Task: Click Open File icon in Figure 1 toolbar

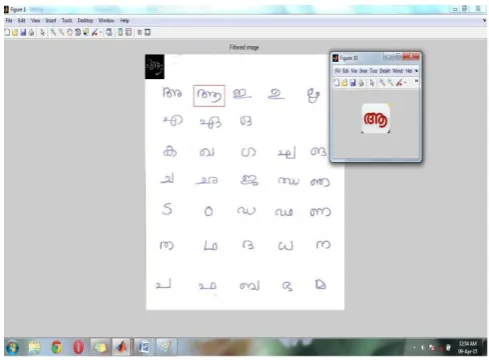Action: point(15,32)
